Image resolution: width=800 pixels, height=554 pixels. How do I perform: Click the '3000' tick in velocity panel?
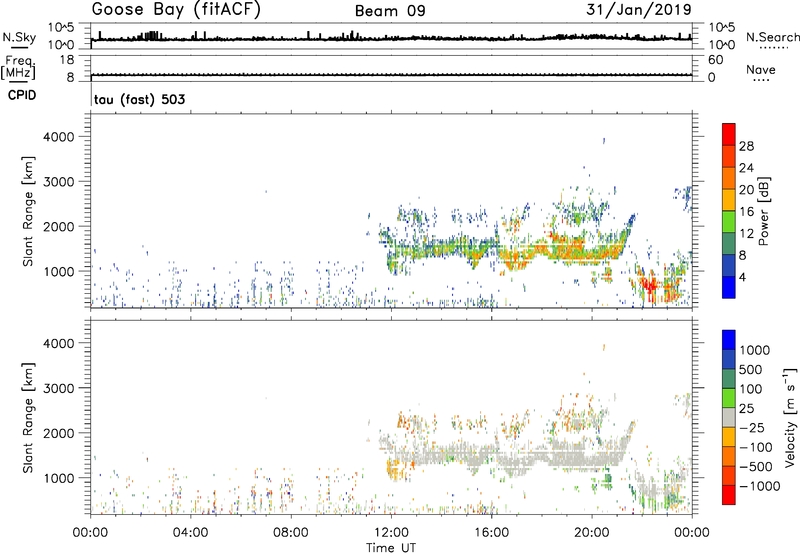point(58,388)
